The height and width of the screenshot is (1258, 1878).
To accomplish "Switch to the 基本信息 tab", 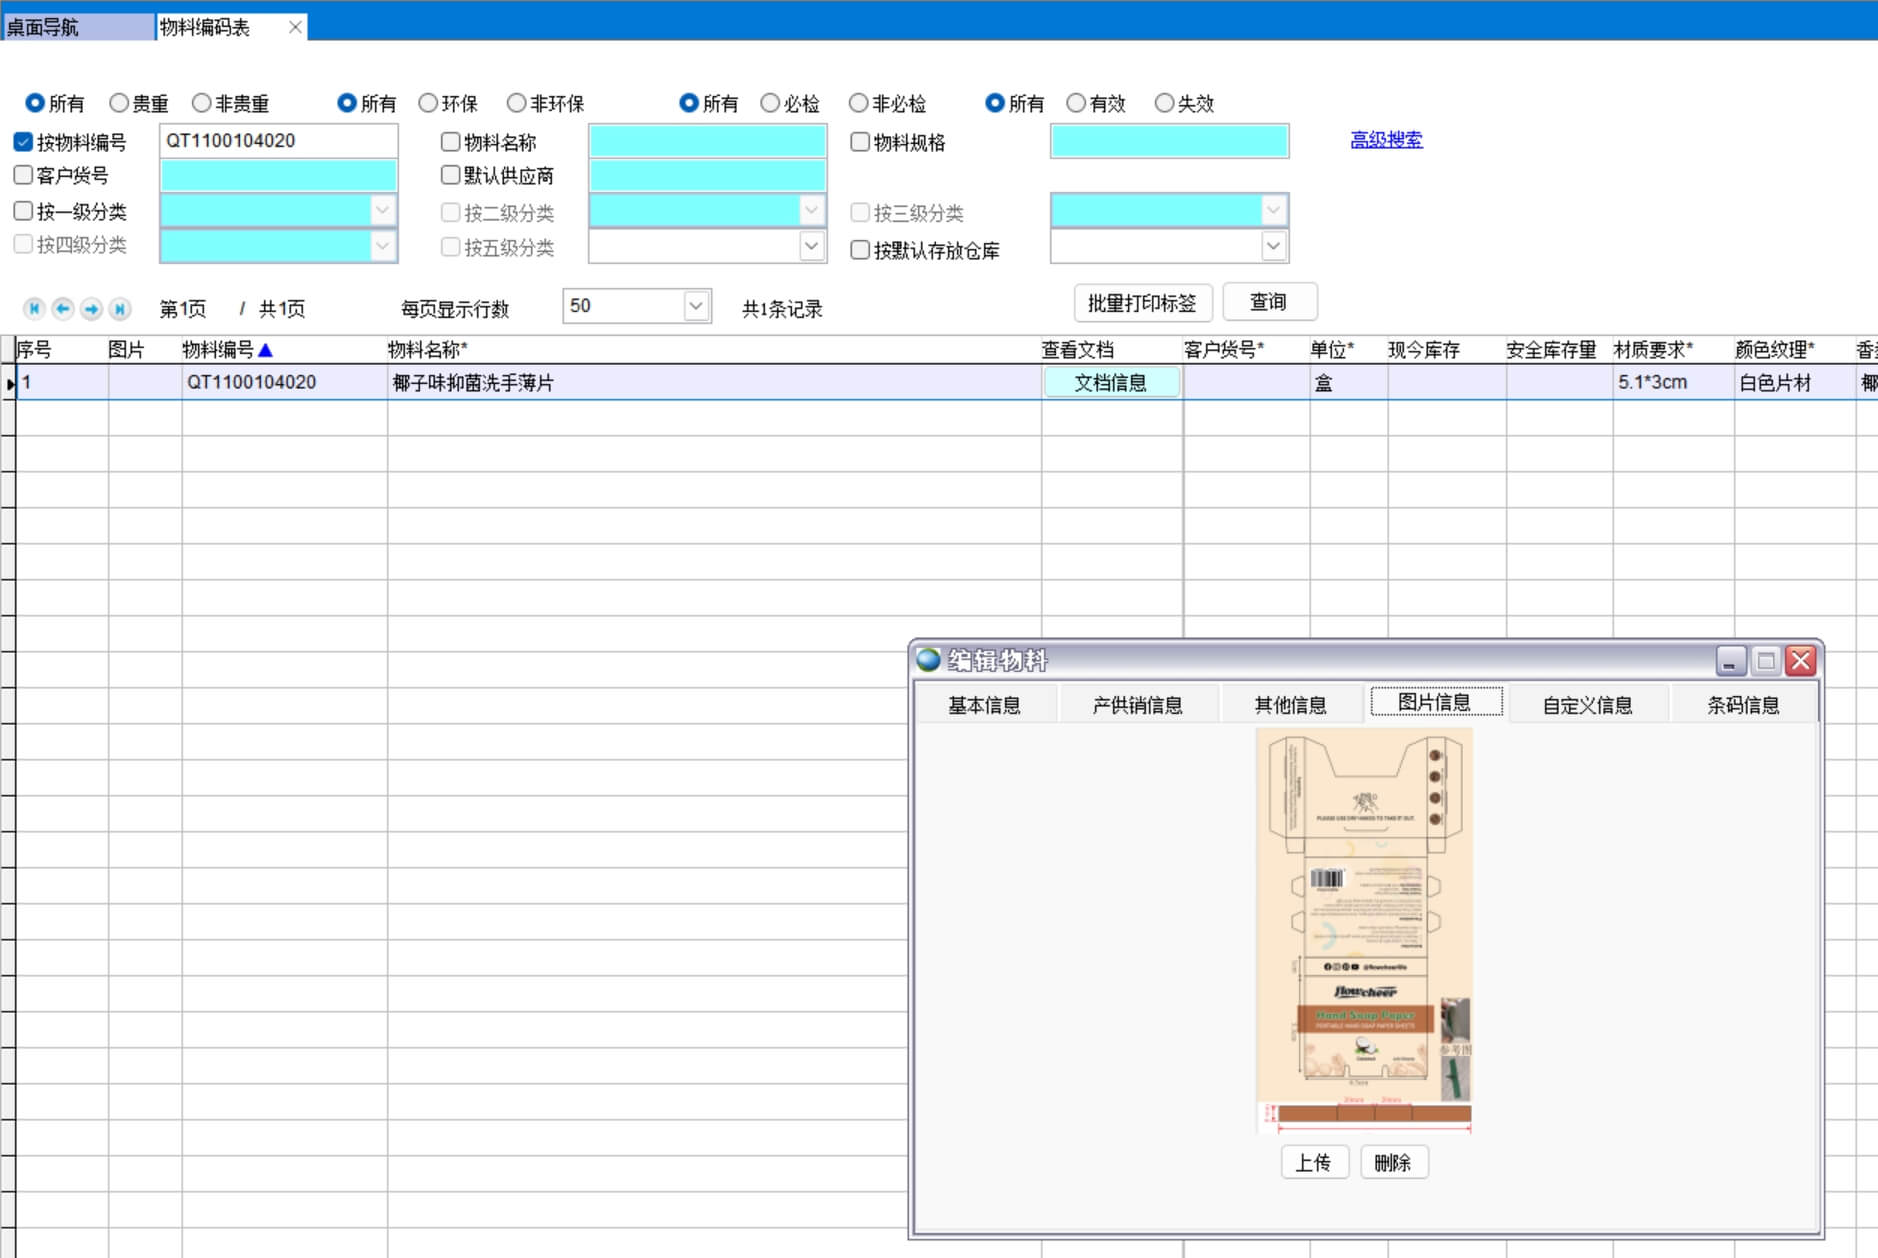I will tap(984, 705).
